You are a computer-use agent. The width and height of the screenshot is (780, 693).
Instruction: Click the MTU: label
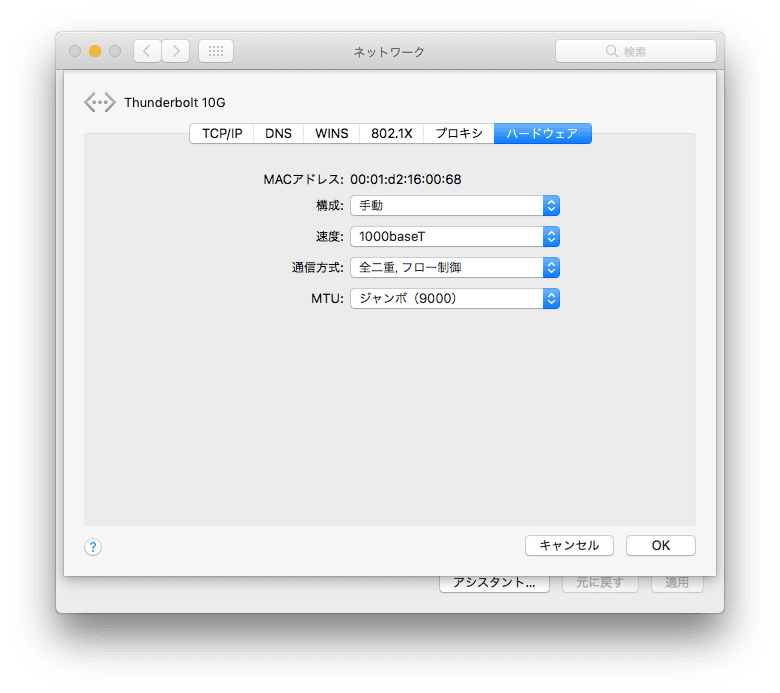tap(327, 298)
